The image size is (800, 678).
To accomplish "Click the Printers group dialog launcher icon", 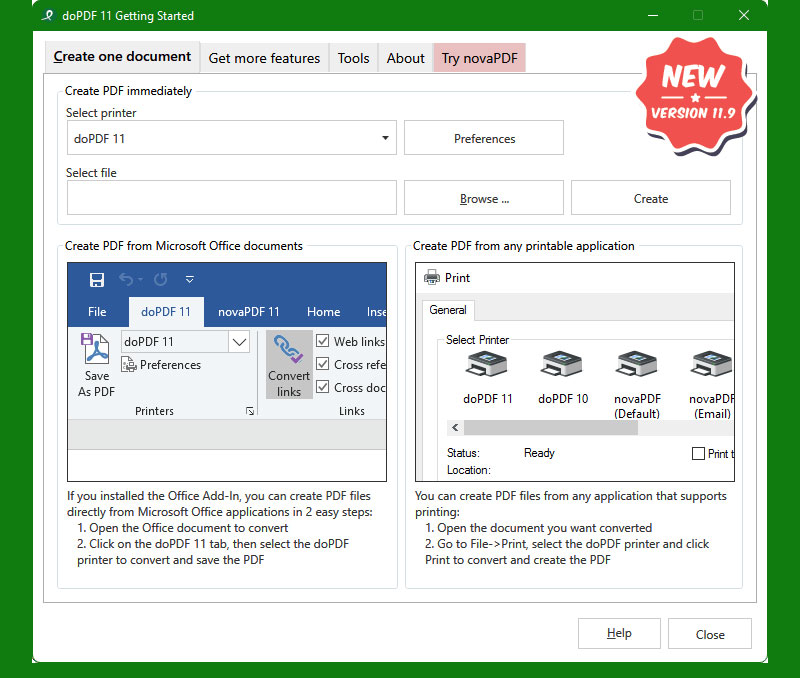I will click(249, 411).
